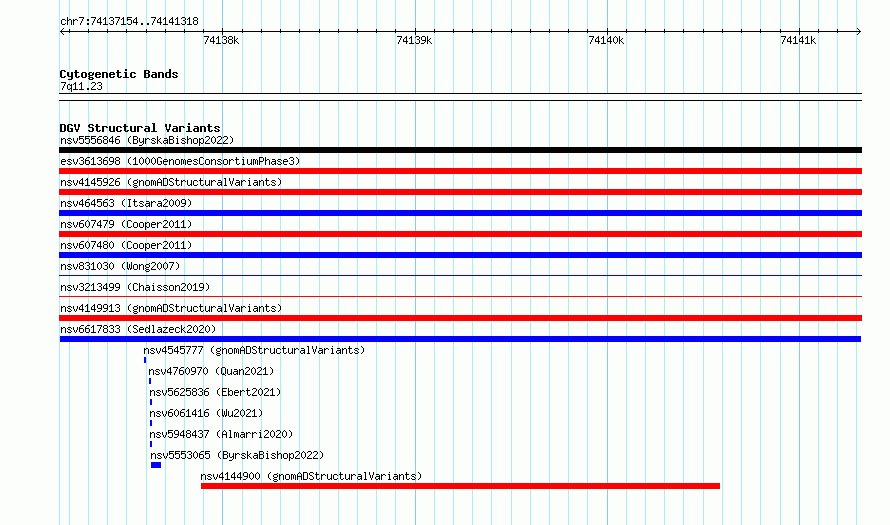
Task: Click the right arrowhead of the ruler
Action: pos(859,31)
